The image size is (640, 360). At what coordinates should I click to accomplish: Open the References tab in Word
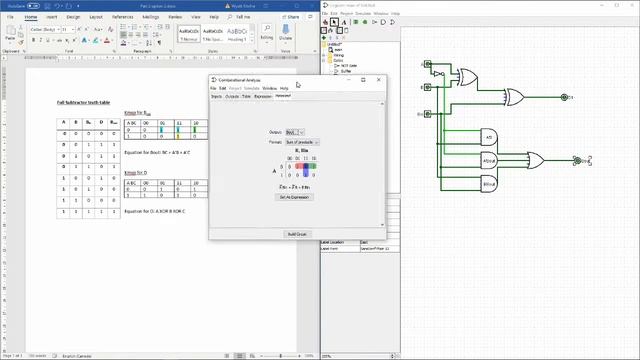[122, 17]
